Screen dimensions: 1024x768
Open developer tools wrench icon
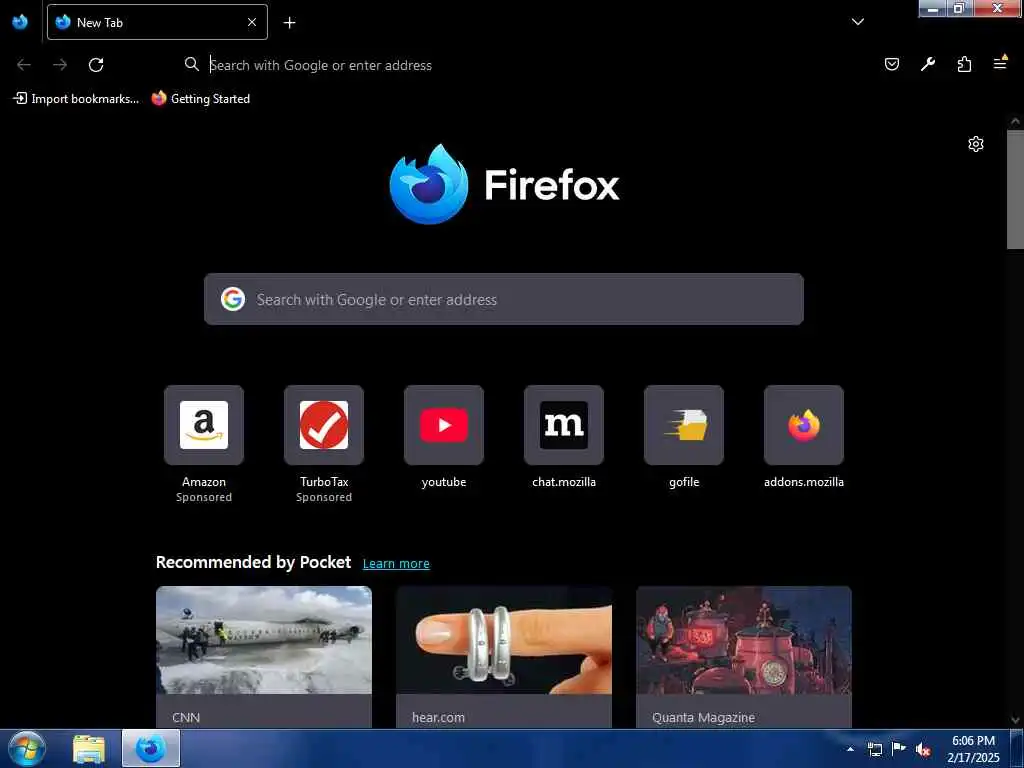pos(928,64)
